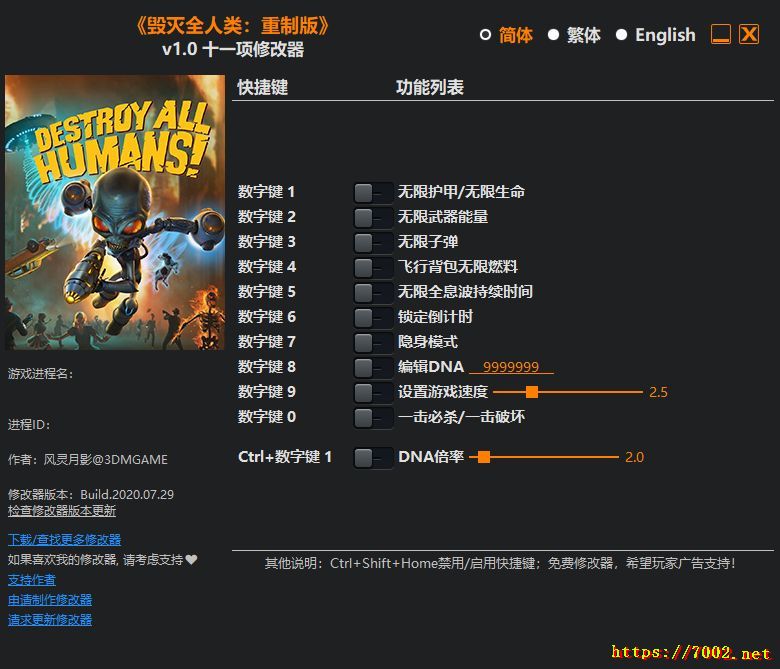Click the 作者 风灵月影@3DMGAME text
Screen dimensions: 780x669
(88, 460)
